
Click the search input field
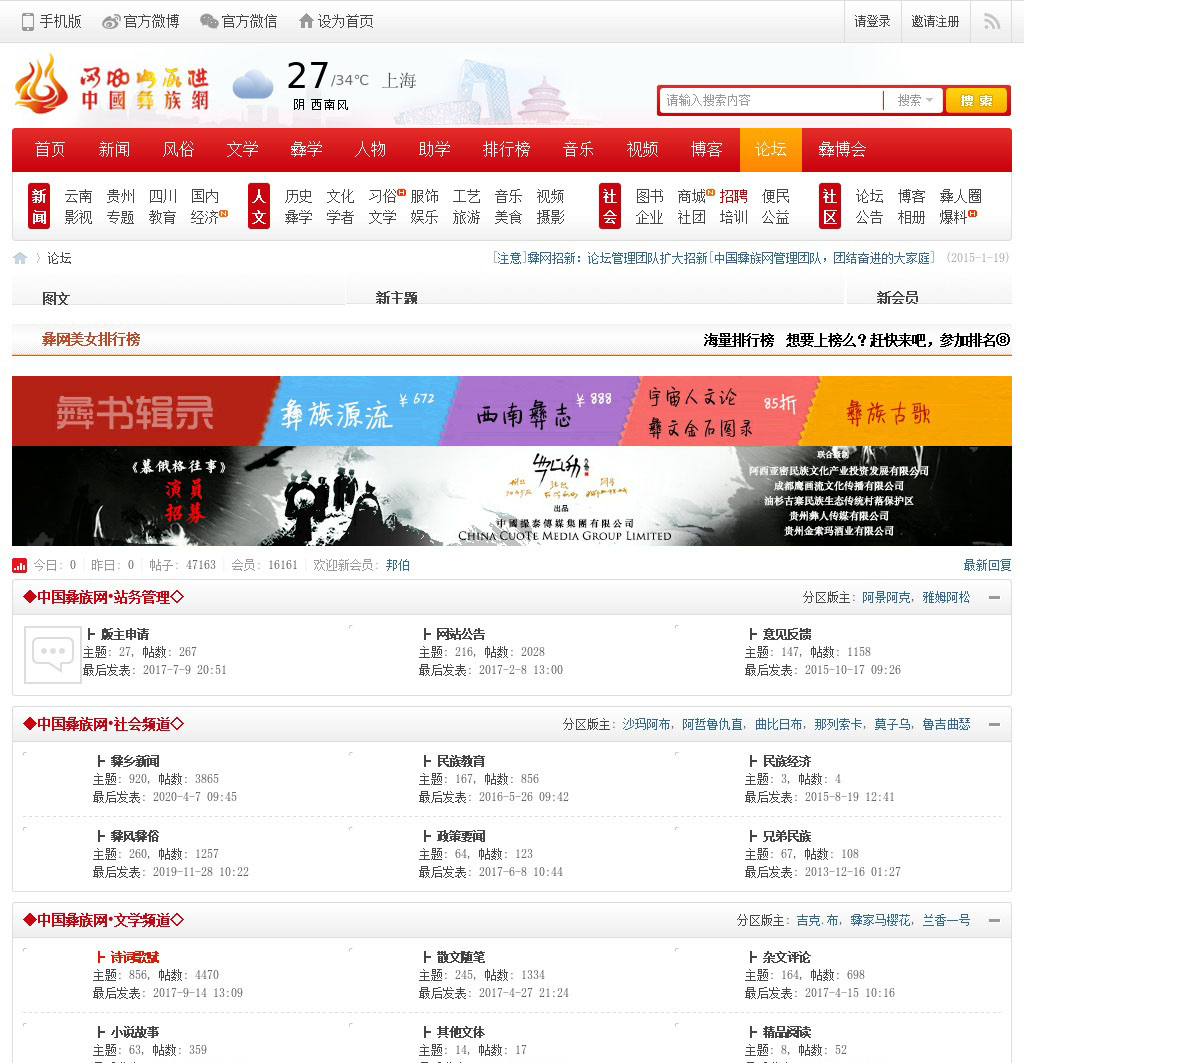click(x=770, y=100)
